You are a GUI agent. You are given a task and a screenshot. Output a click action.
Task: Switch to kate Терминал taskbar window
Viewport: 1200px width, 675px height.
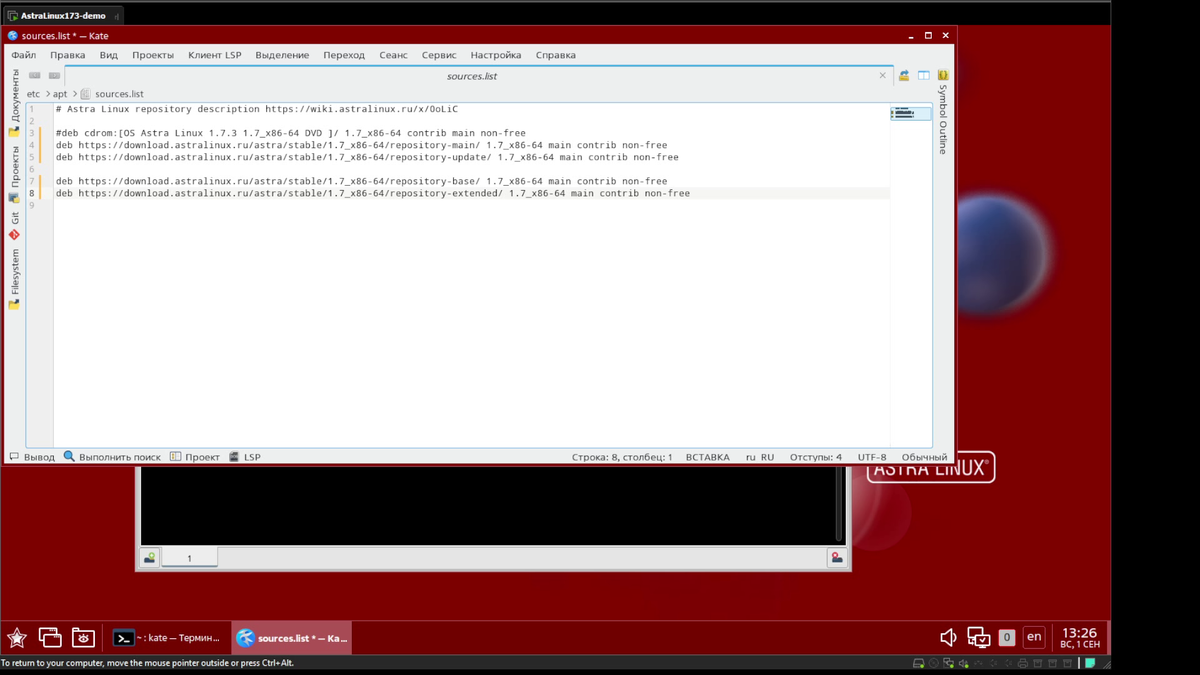(166, 638)
